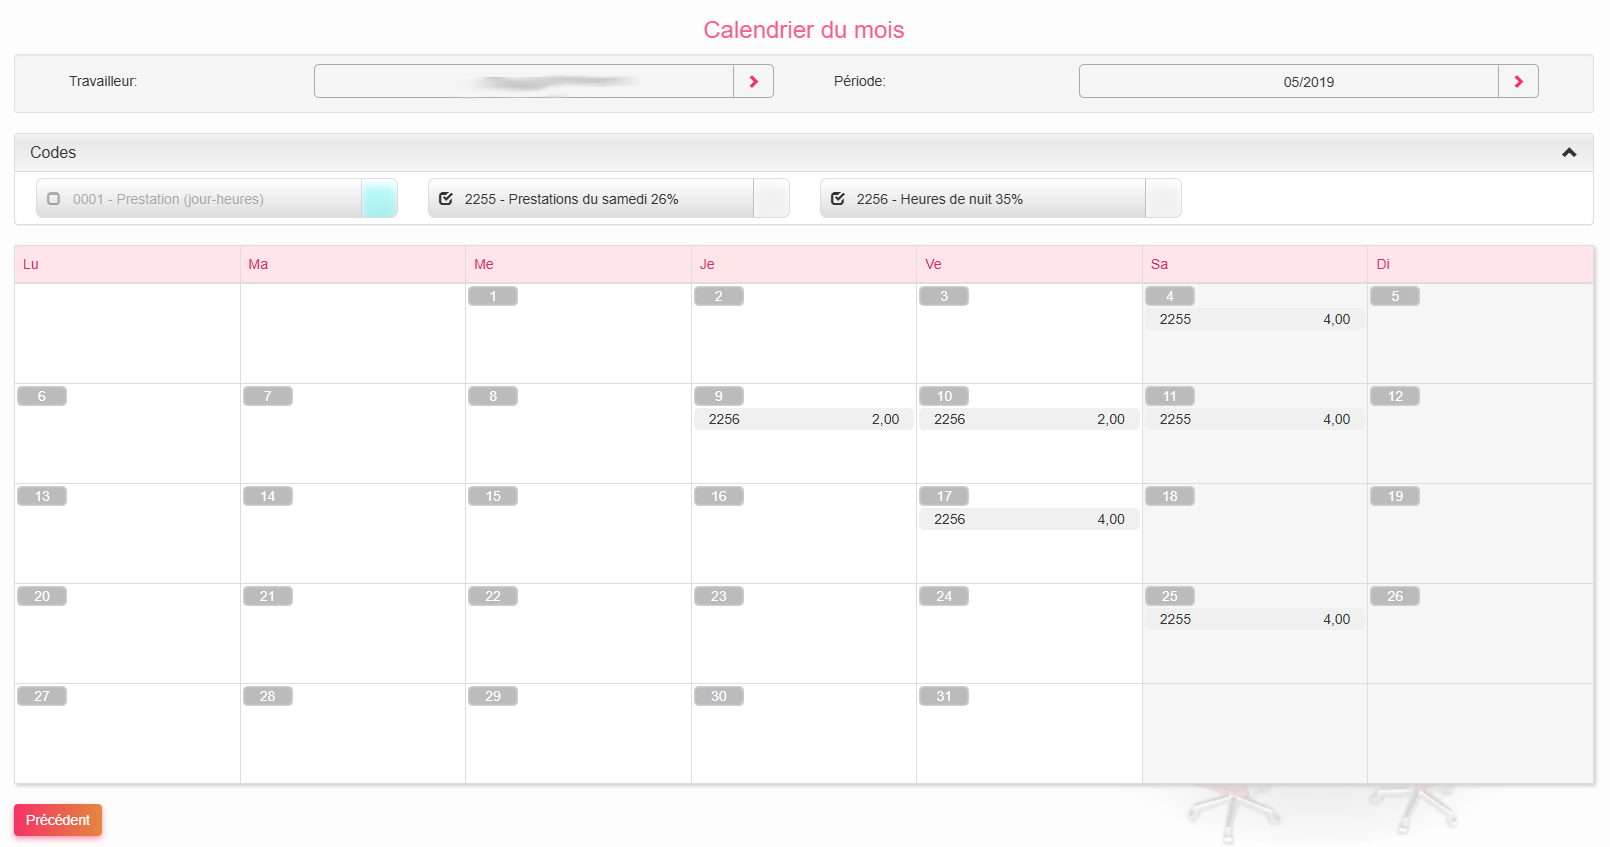The height and width of the screenshot is (847, 1610).
Task: Enable the 0001 Prestation (jour-heures) checkbox
Action: pos(54,199)
